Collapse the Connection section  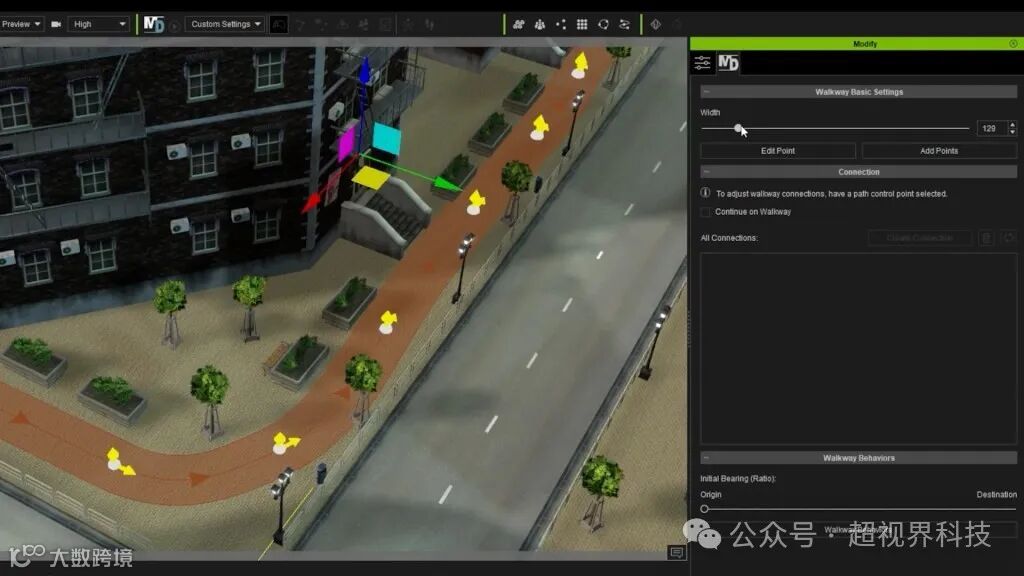click(706, 172)
